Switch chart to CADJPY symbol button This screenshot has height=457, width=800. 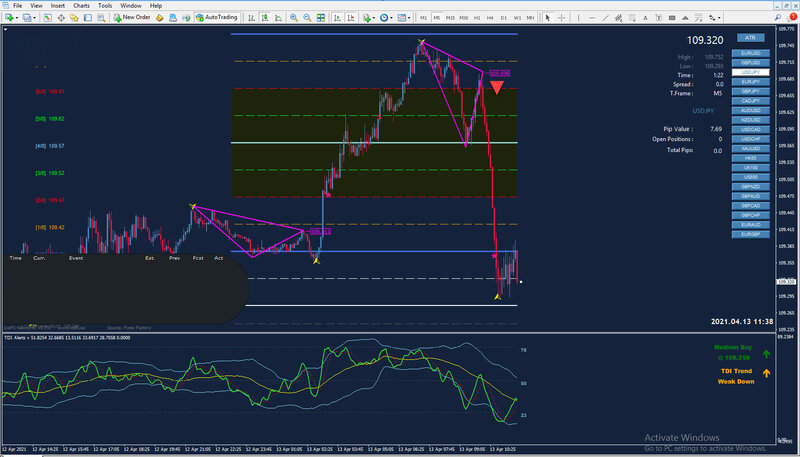pyautogui.click(x=751, y=101)
